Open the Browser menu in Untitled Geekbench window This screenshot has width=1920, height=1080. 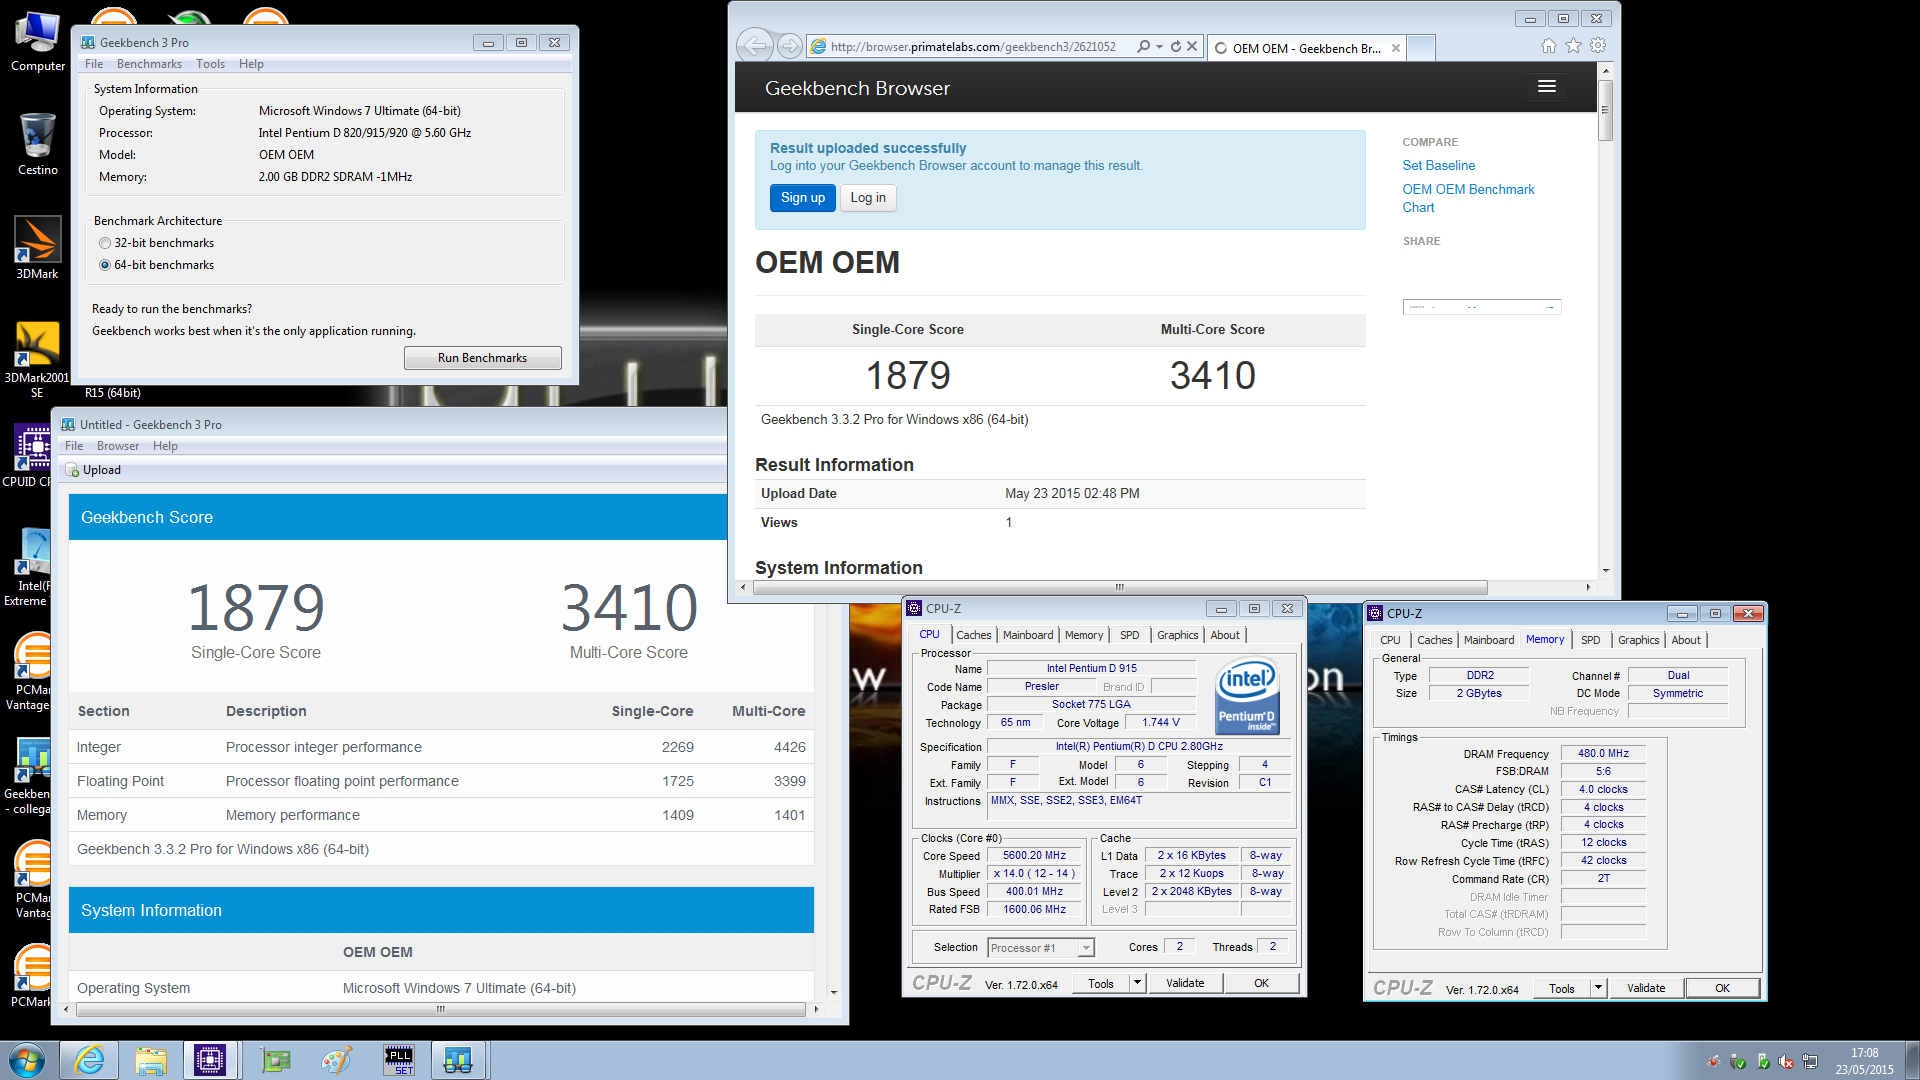pos(118,446)
